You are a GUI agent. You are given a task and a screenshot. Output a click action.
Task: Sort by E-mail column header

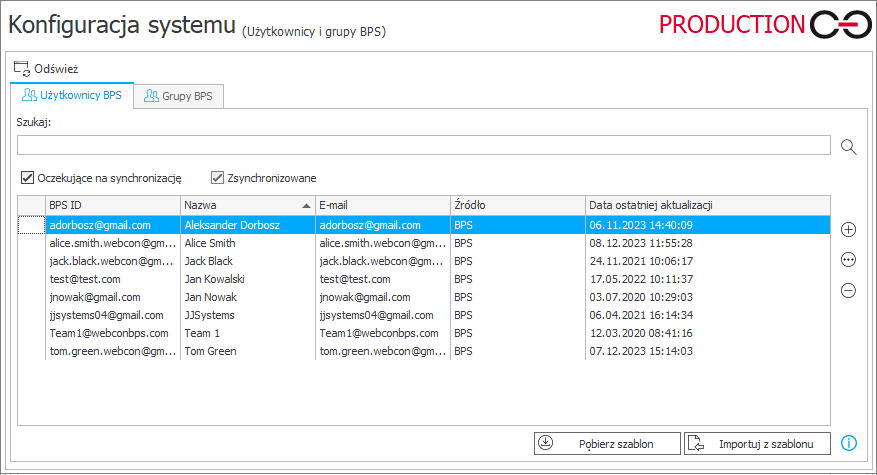383,205
